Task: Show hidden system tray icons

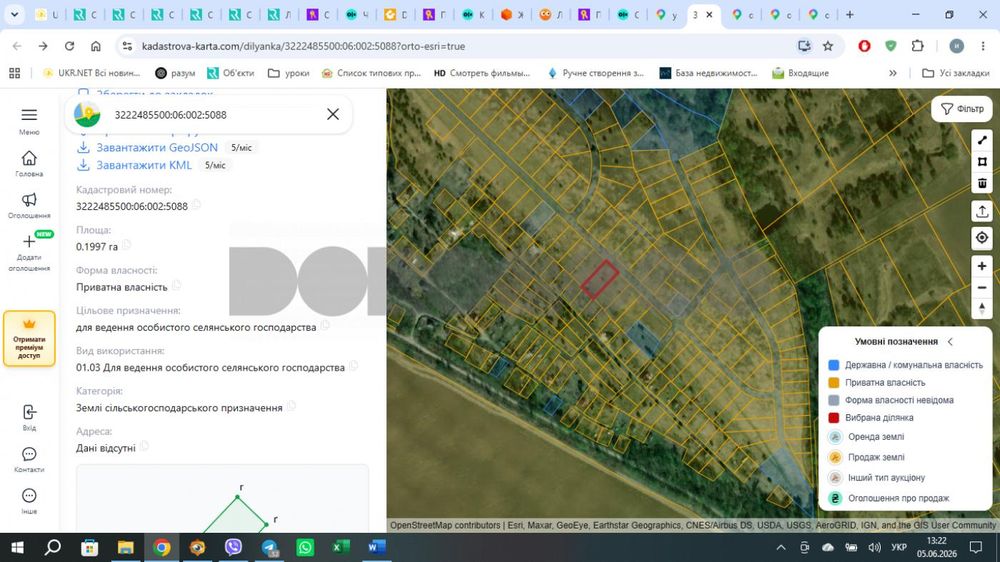Action: point(781,547)
